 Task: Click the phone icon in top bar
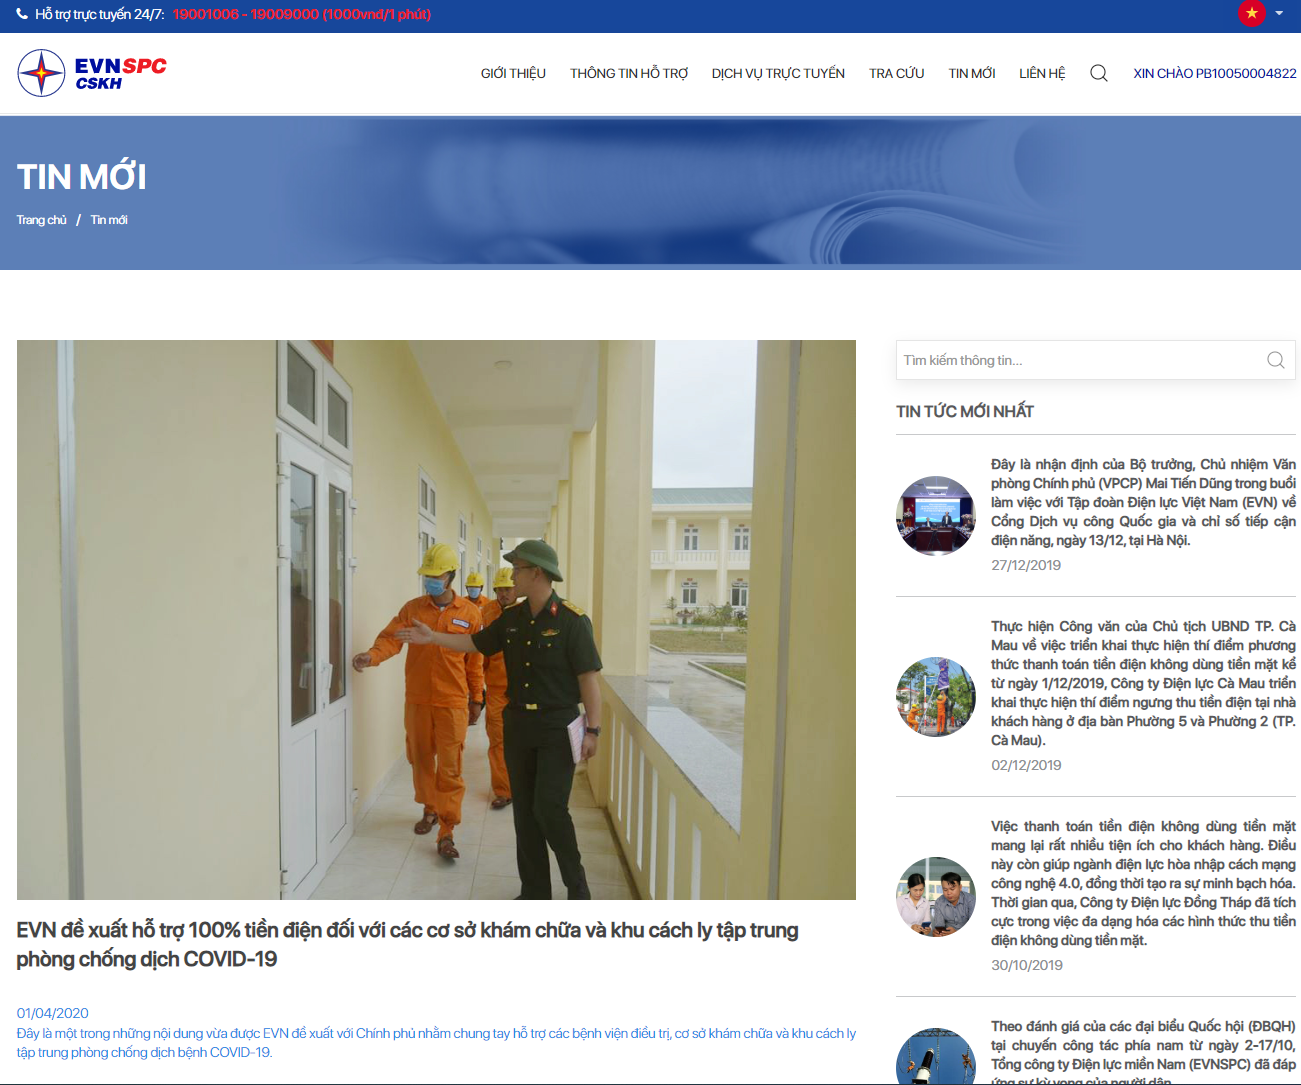pos(22,14)
